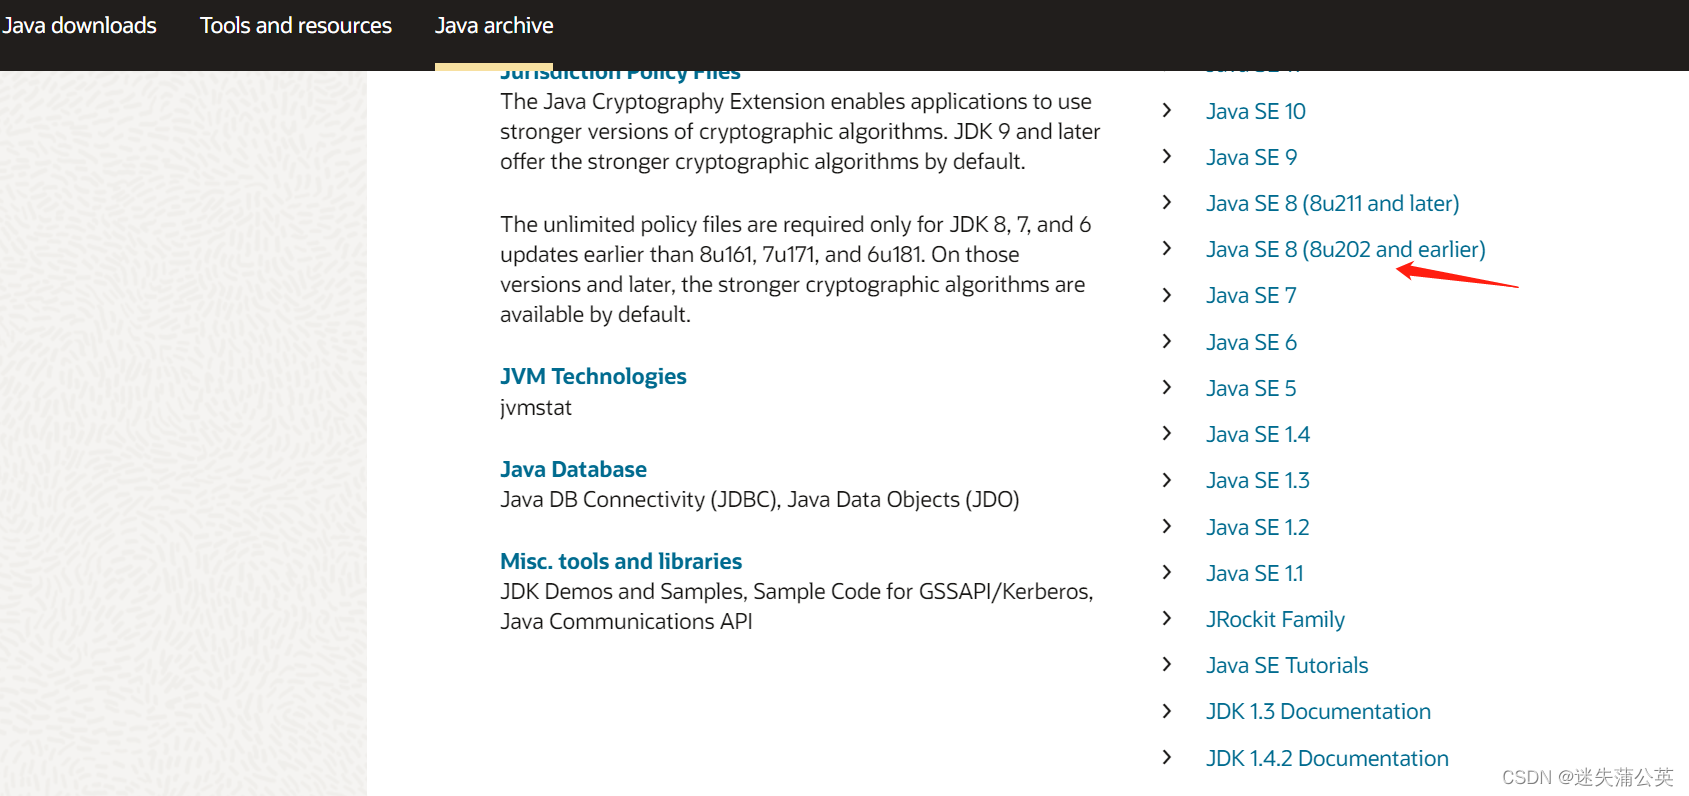Open Java SE 8 (8u211 and later) link
This screenshot has height=796, width=1689.
click(x=1333, y=203)
